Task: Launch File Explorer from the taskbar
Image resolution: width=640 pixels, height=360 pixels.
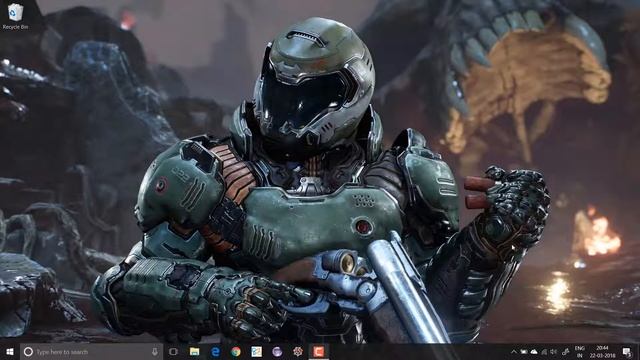Action: [x=195, y=351]
